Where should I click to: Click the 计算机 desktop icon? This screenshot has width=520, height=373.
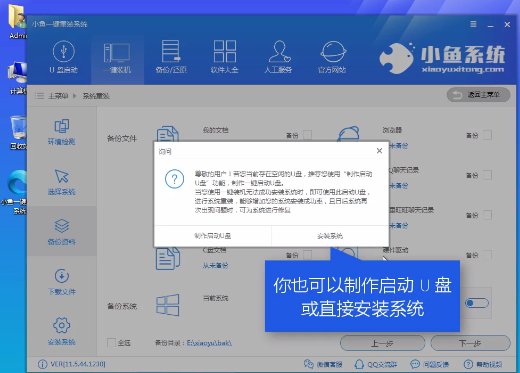pos(17,78)
